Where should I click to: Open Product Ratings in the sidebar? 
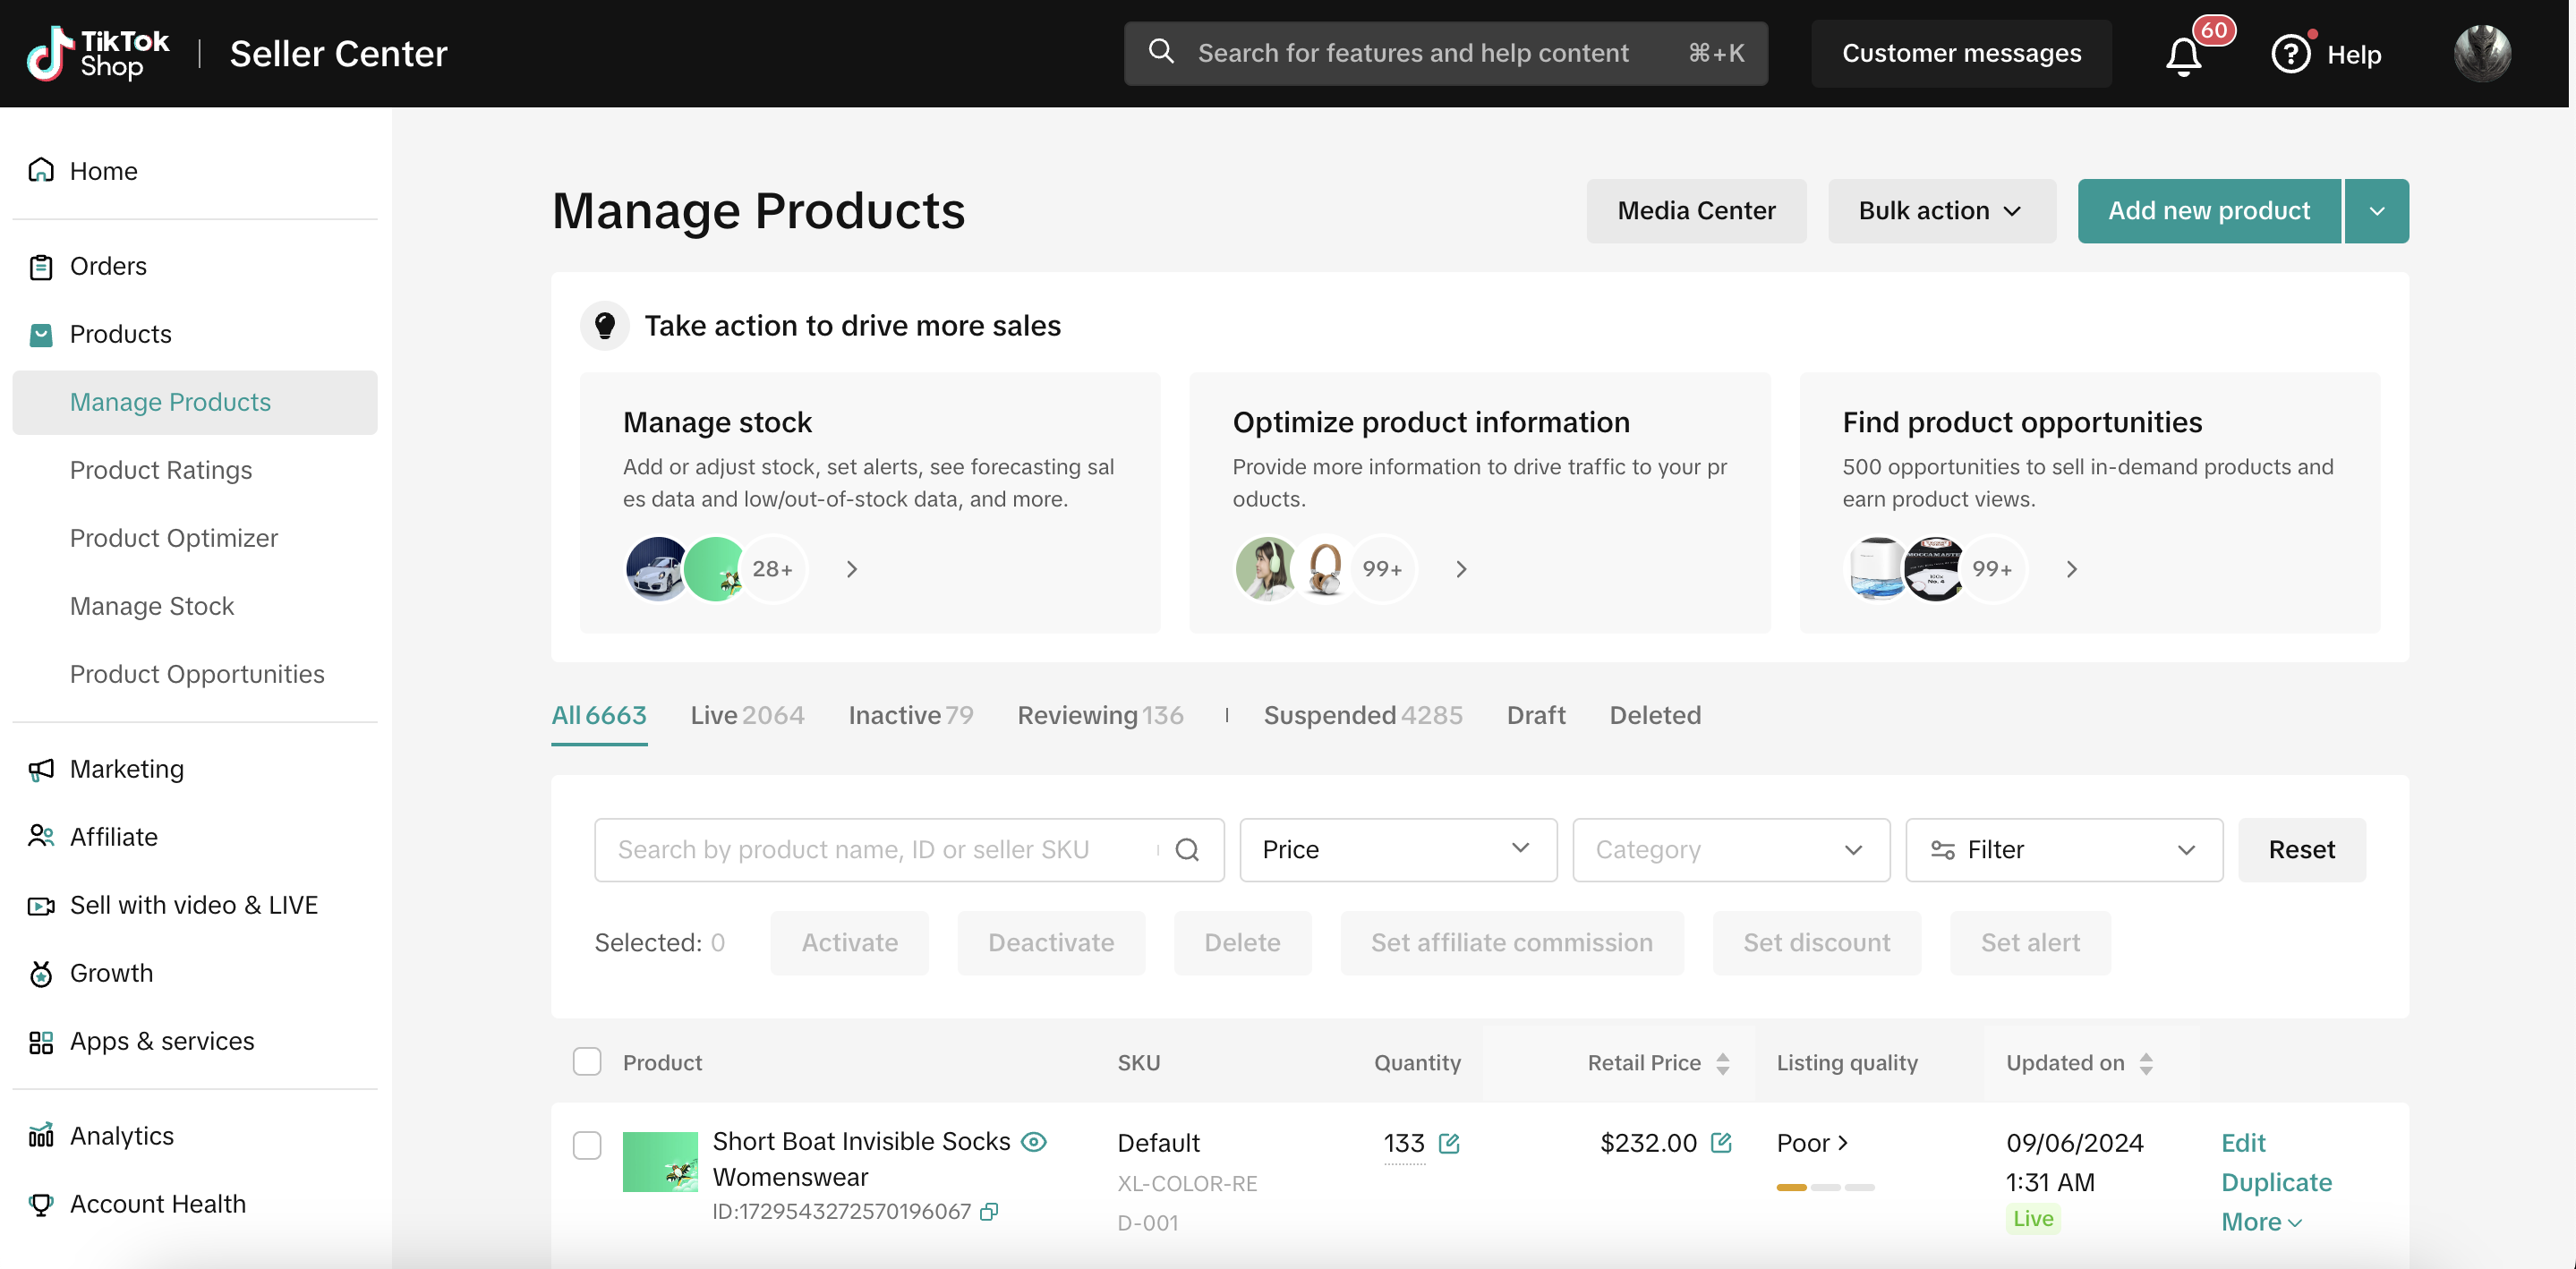(x=161, y=470)
